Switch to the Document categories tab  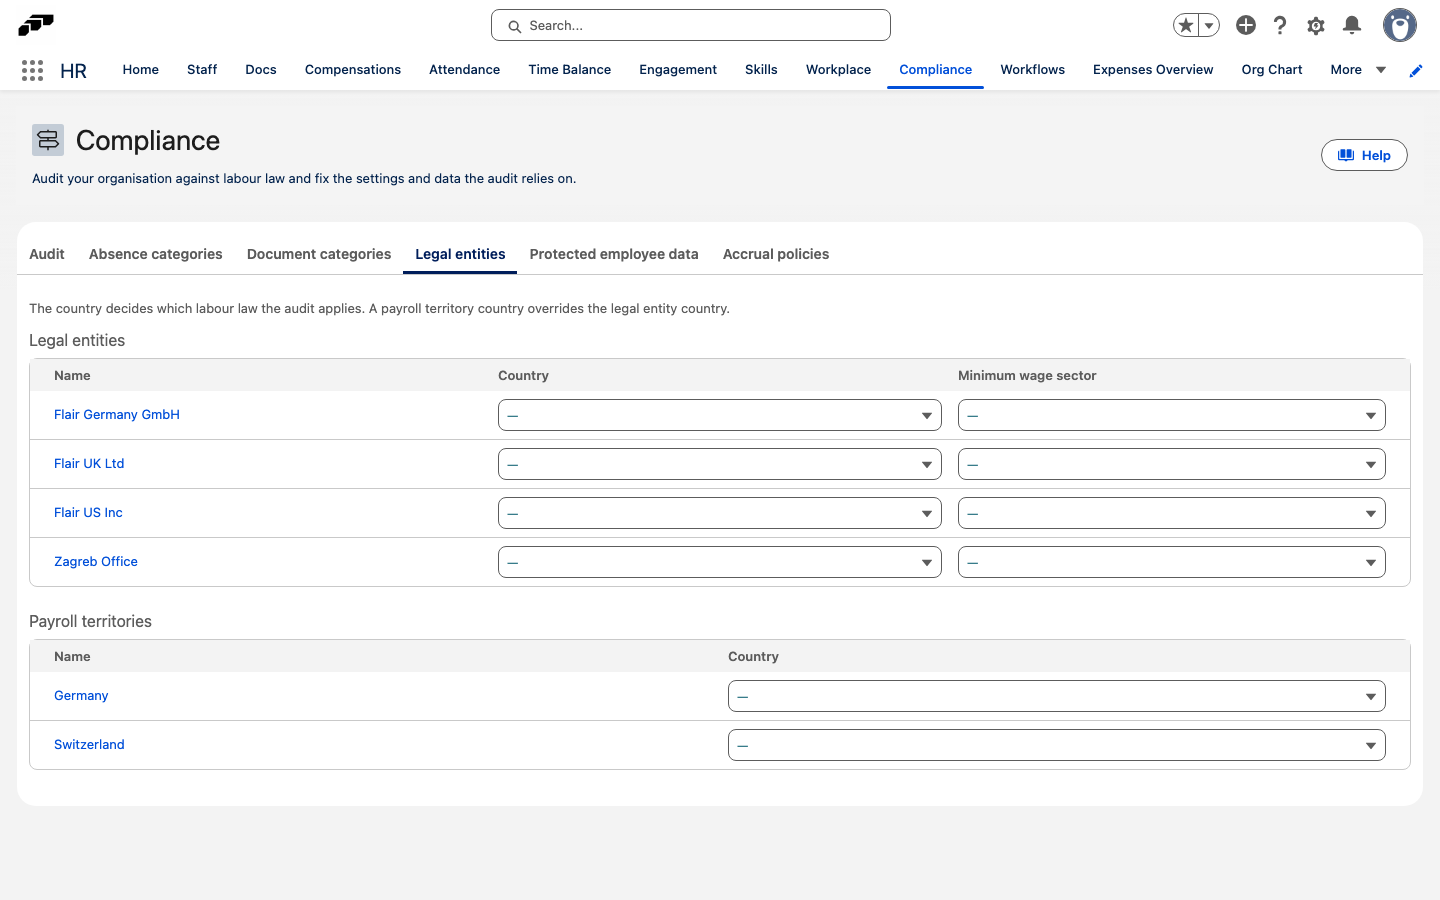[319, 254]
